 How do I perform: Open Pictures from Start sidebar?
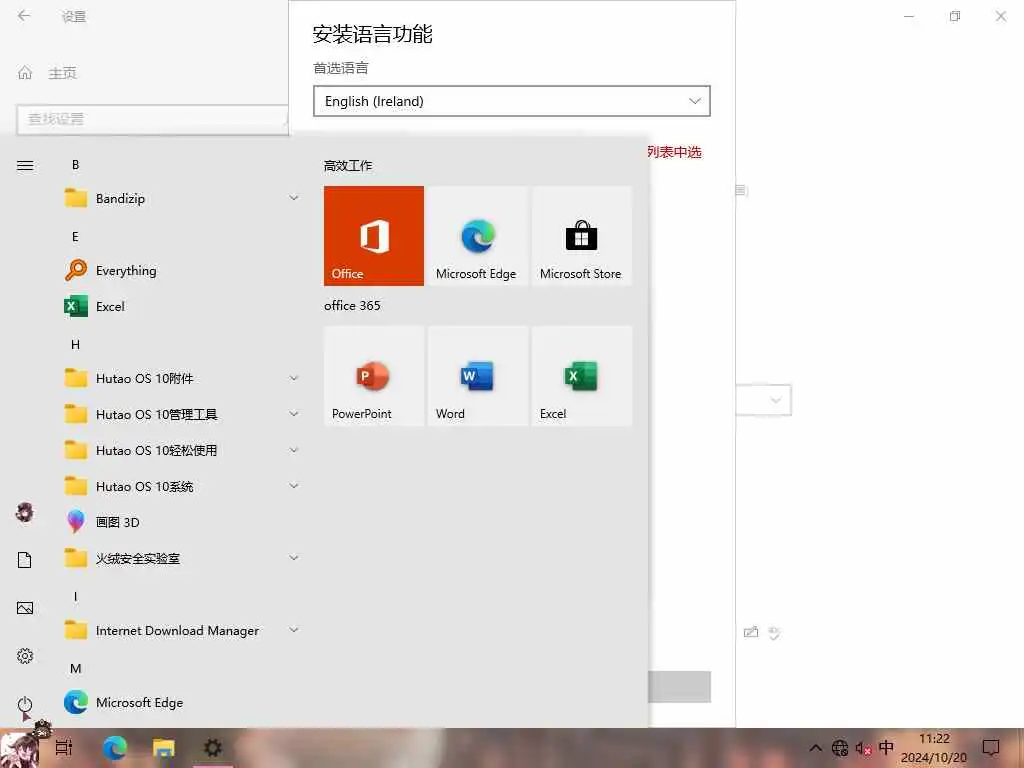pos(25,608)
